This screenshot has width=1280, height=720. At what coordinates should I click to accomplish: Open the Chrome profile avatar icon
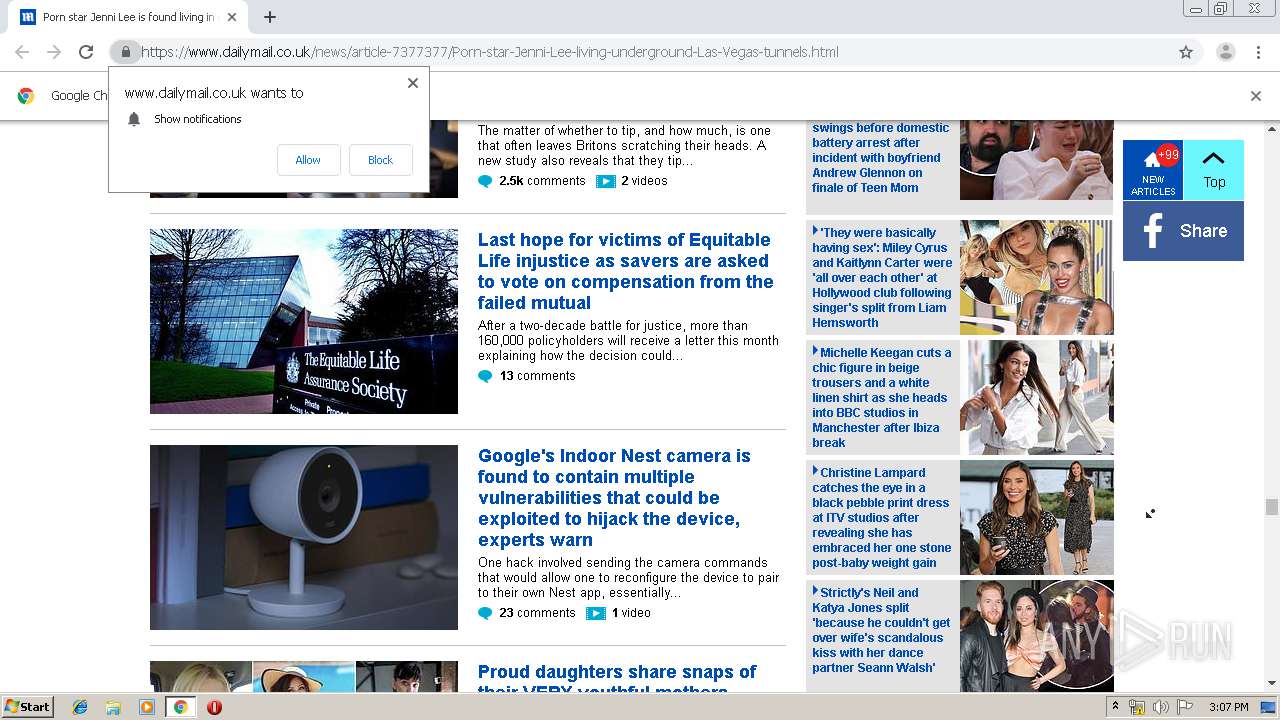pyautogui.click(x=1225, y=52)
